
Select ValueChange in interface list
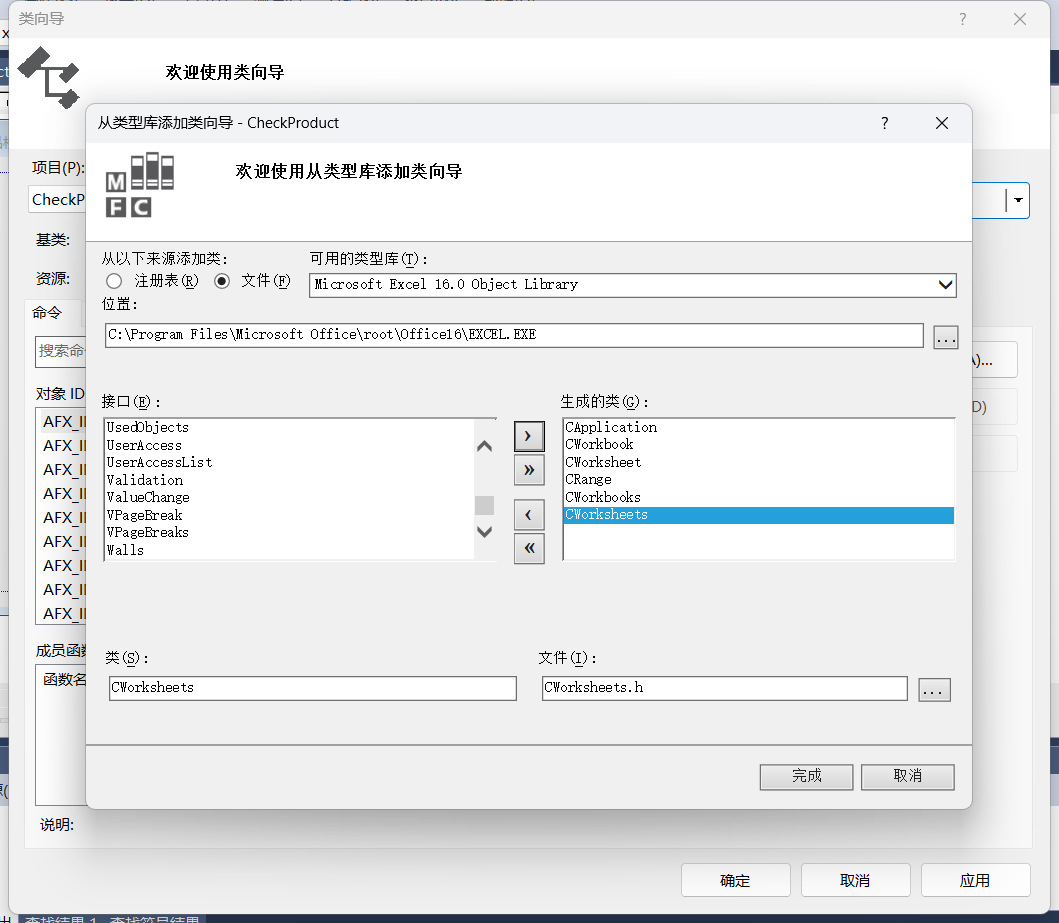pyautogui.click(x=290, y=498)
